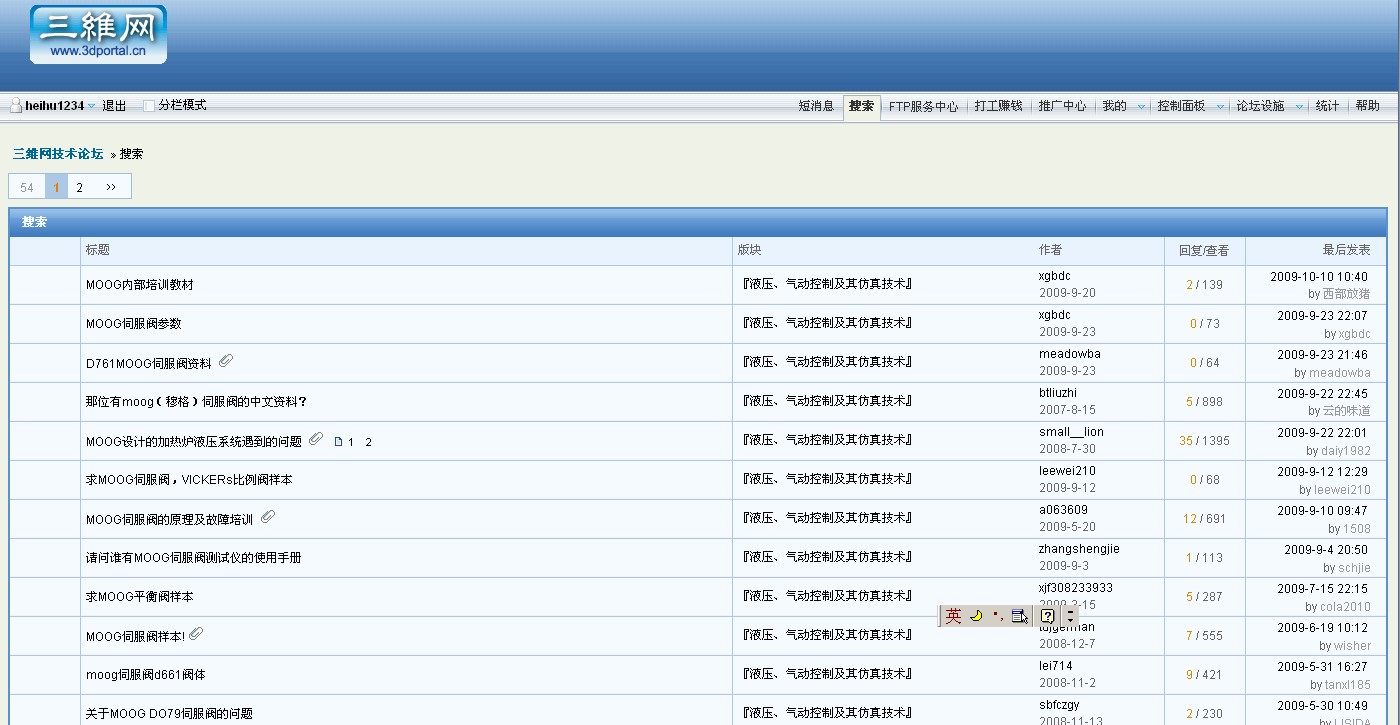Expand the heihu1234 user dropdown arrow
This screenshot has width=1400, height=725.
(x=92, y=106)
